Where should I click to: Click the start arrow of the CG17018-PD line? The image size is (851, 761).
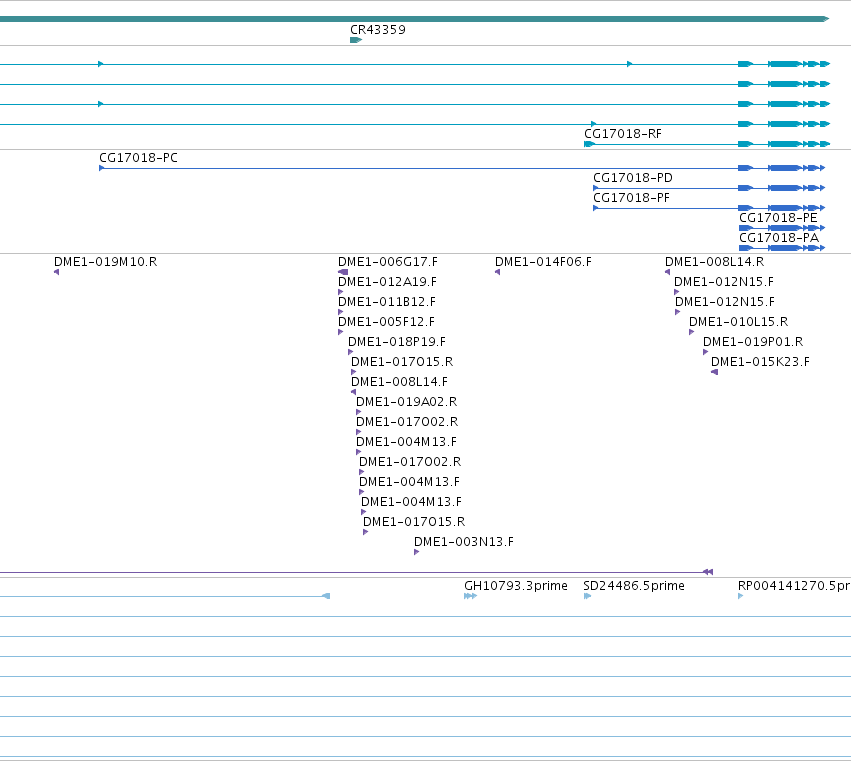tap(595, 188)
